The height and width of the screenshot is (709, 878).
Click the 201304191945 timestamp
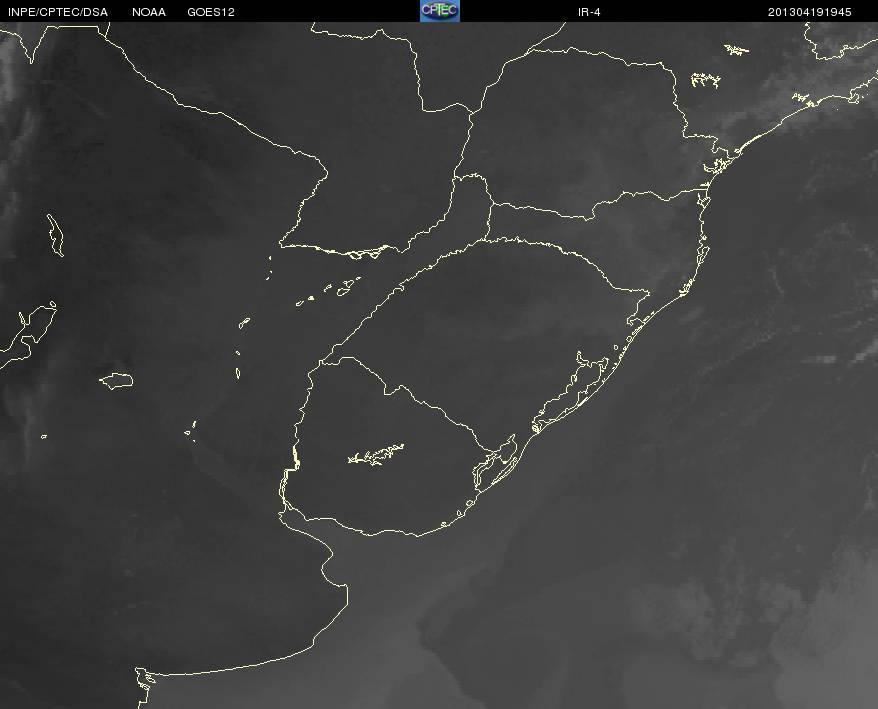pos(810,12)
